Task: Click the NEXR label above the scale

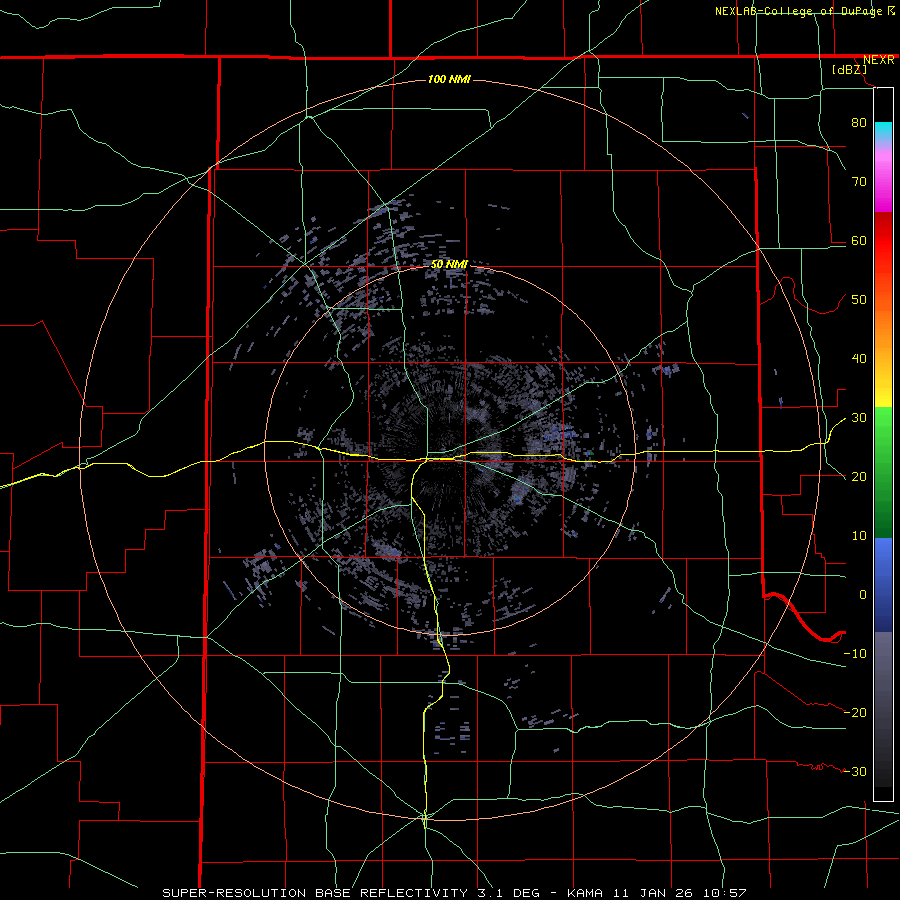Action: tap(878, 60)
